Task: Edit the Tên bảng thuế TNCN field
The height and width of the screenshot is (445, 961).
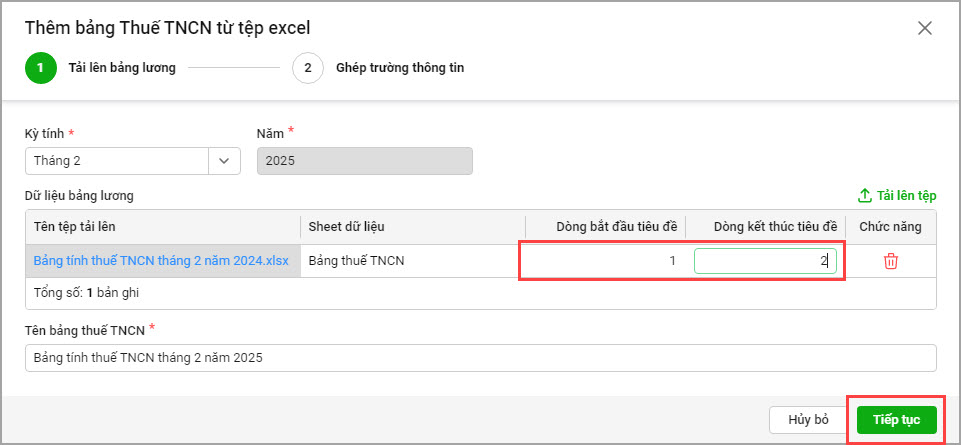Action: pos(480,358)
